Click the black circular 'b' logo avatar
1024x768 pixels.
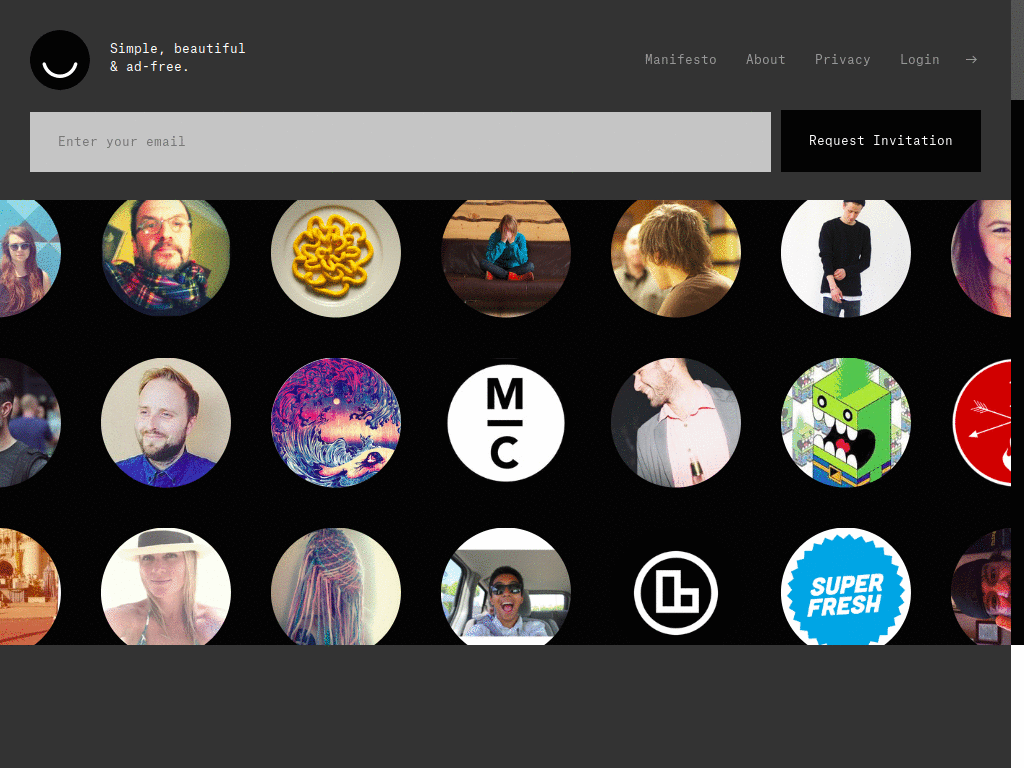pos(676,593)
